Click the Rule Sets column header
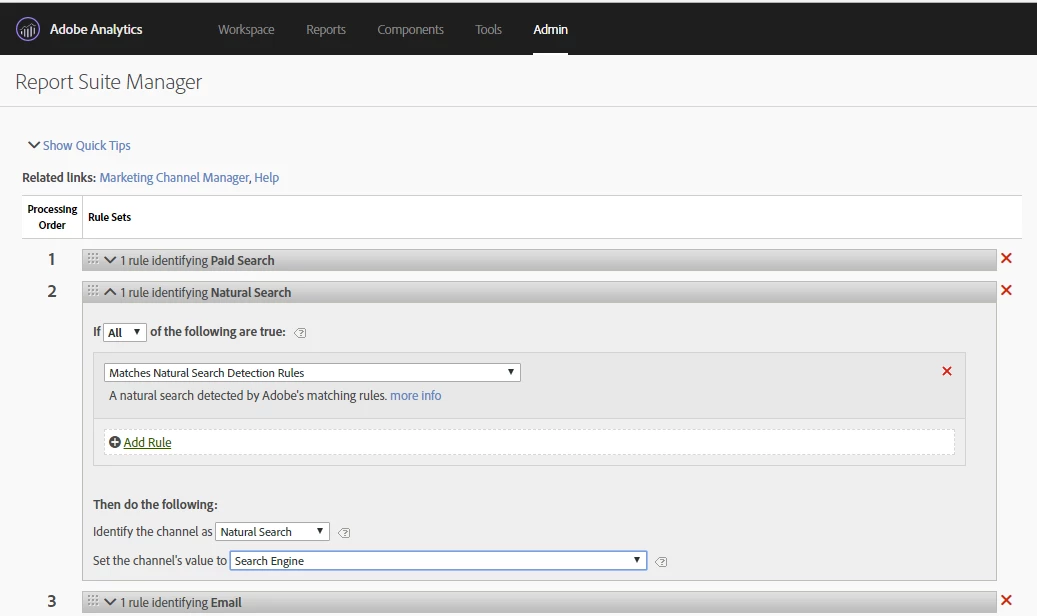Viewport: 1037px width, 616px height. point(110,217)
